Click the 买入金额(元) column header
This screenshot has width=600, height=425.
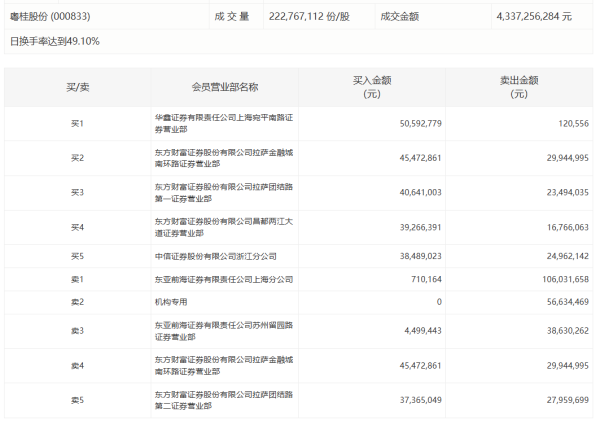(x=372, y=87)
